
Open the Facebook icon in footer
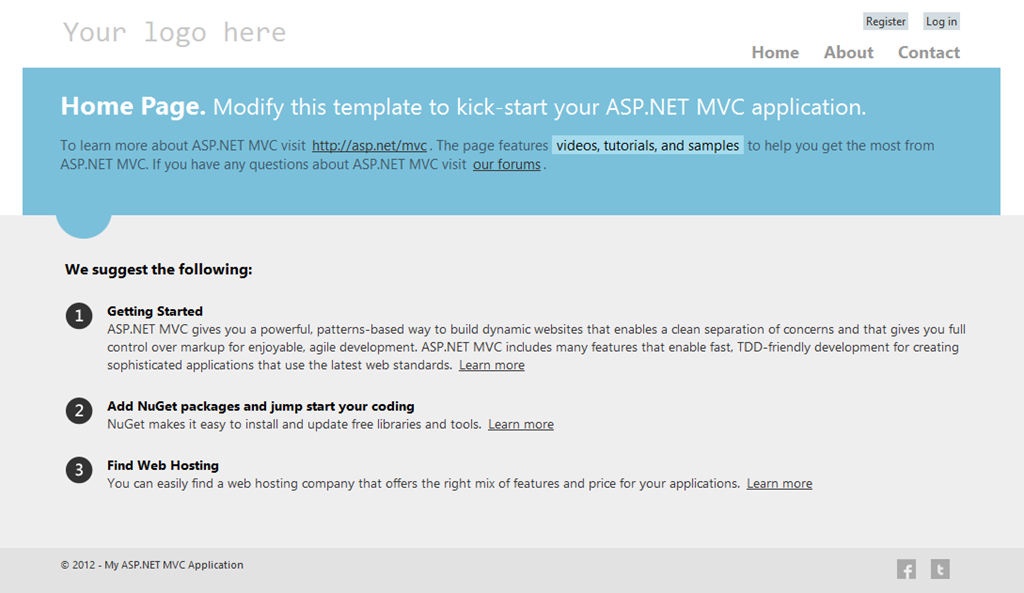tap(906, 569)
